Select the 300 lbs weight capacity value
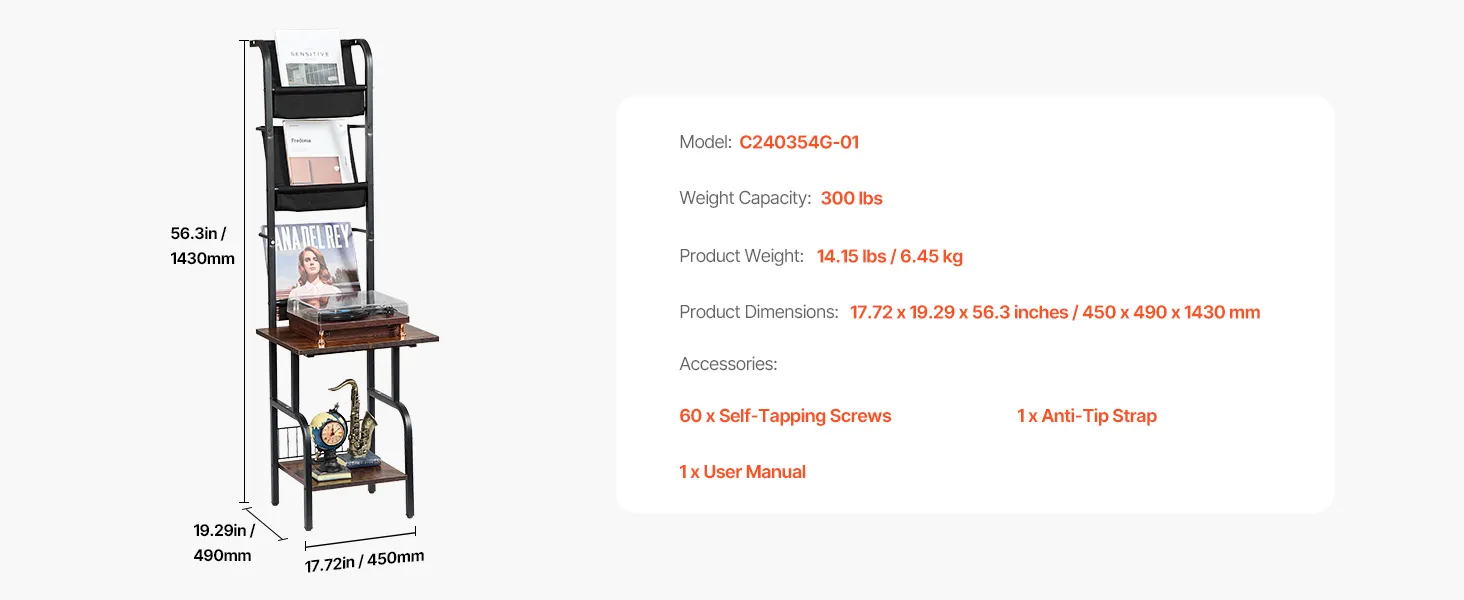 pyautogui.click(x=851, y=198)
